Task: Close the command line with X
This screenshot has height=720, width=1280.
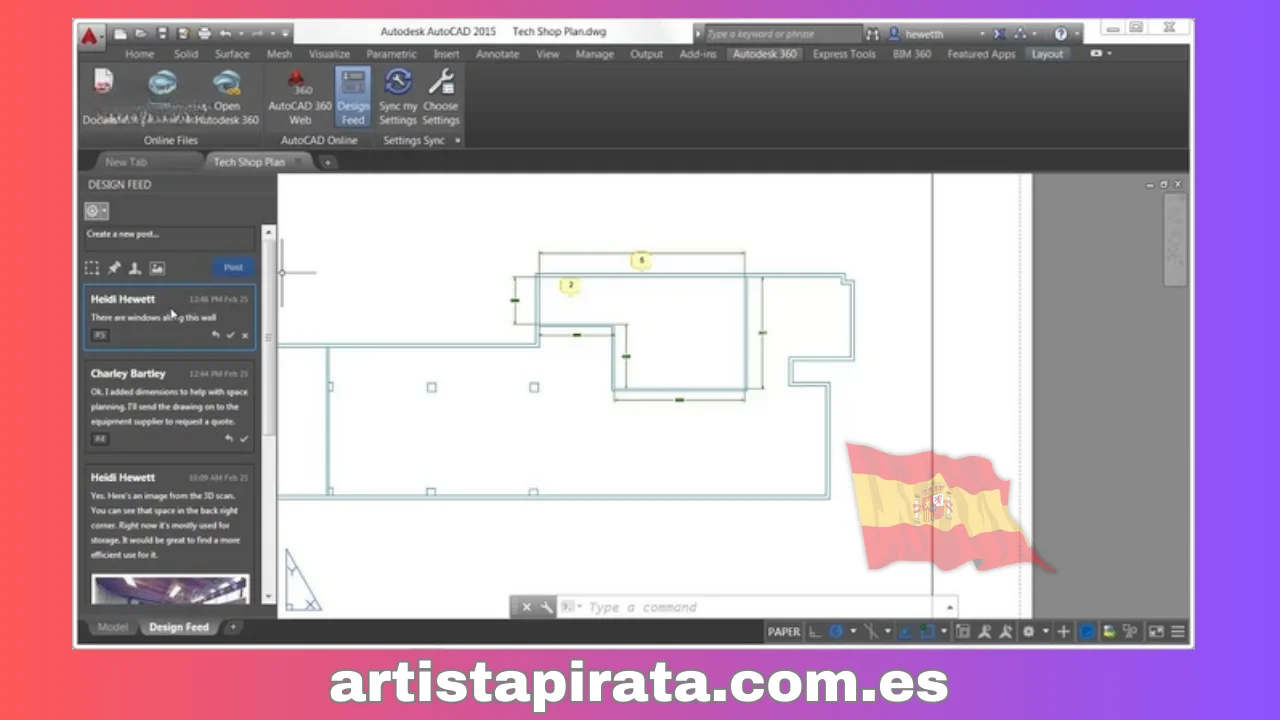Action: click(x=527, y=607)
